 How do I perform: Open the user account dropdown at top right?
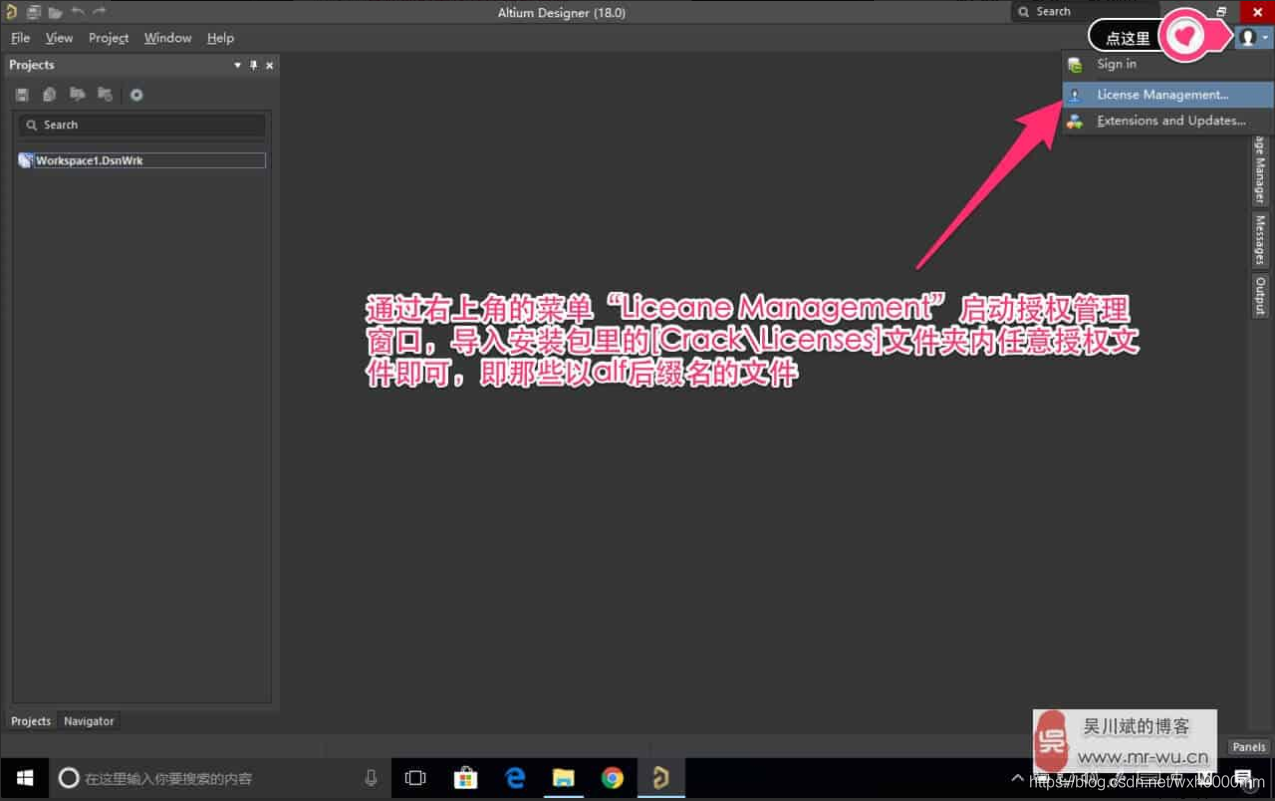(1252, 38)
